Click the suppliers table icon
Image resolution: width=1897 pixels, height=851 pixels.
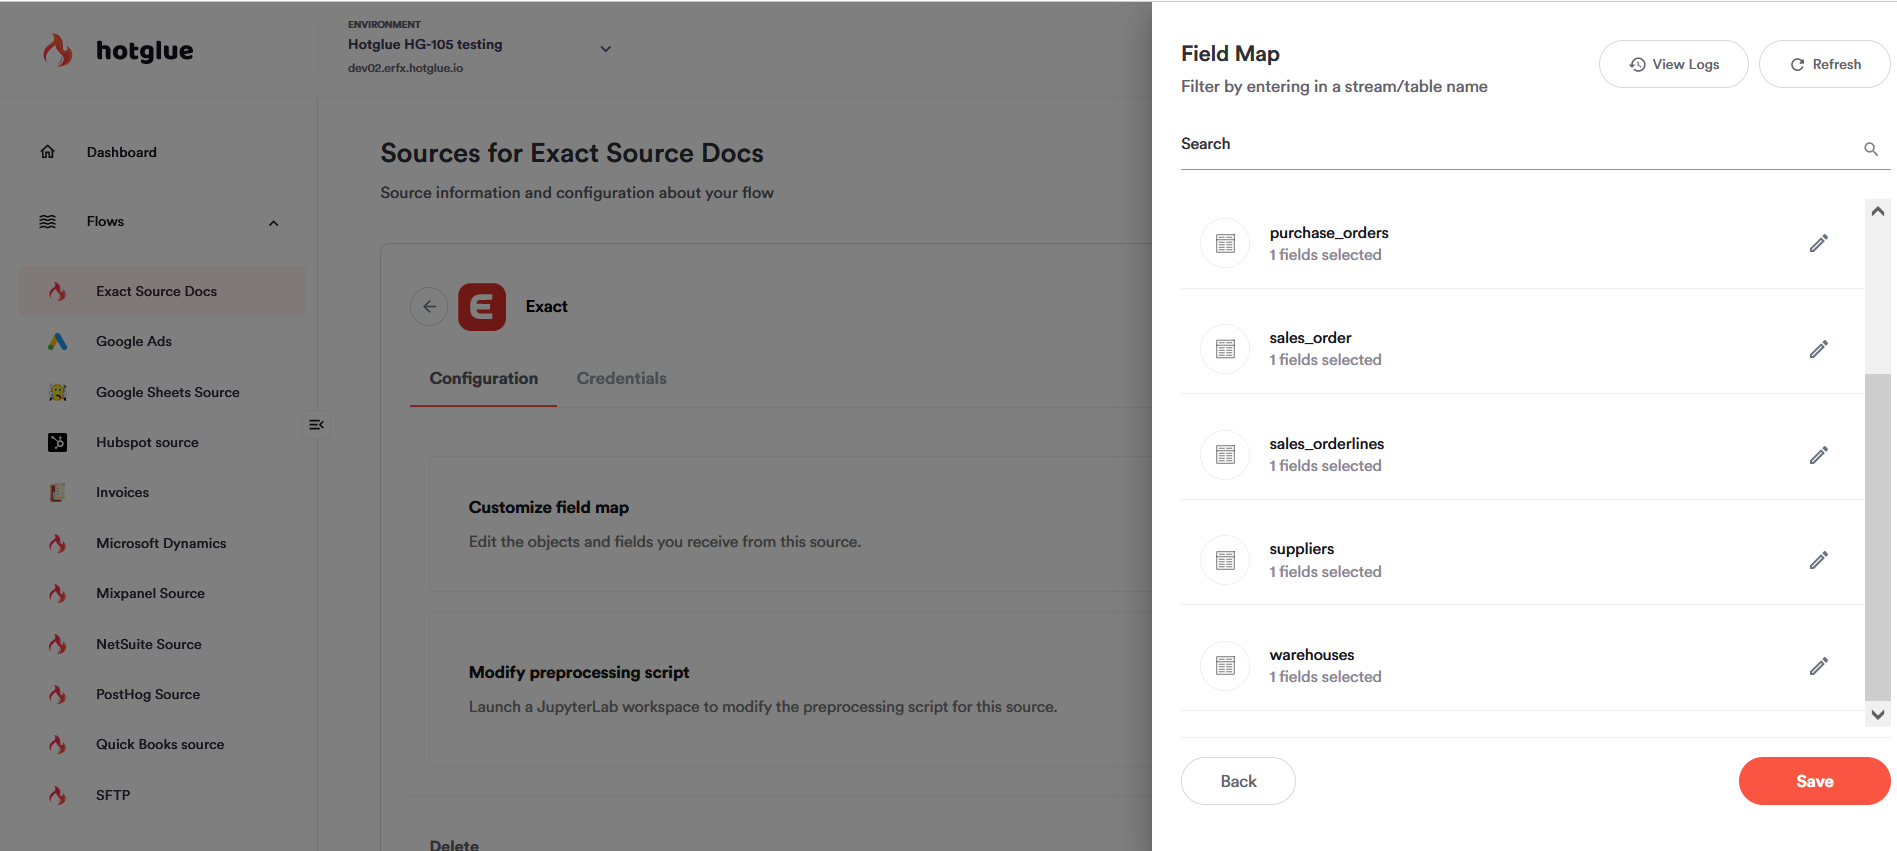[1225, 560]
